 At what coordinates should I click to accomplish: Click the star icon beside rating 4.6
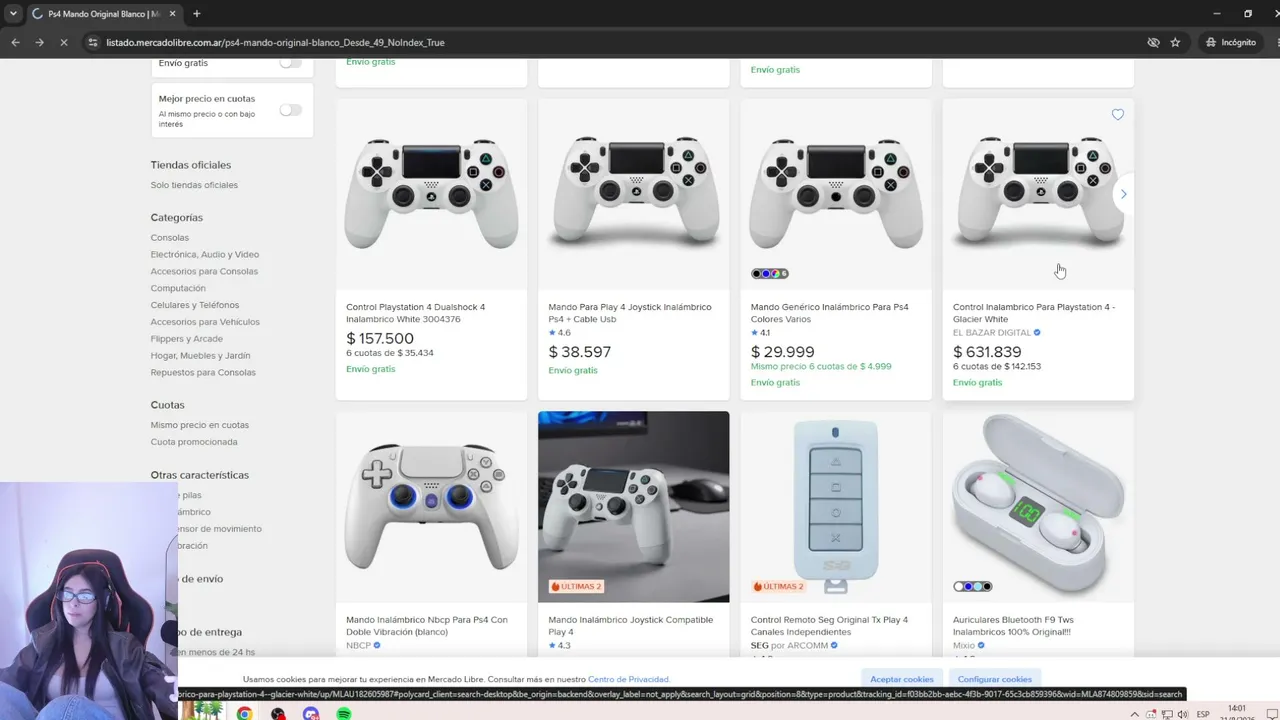click(552, 333)
